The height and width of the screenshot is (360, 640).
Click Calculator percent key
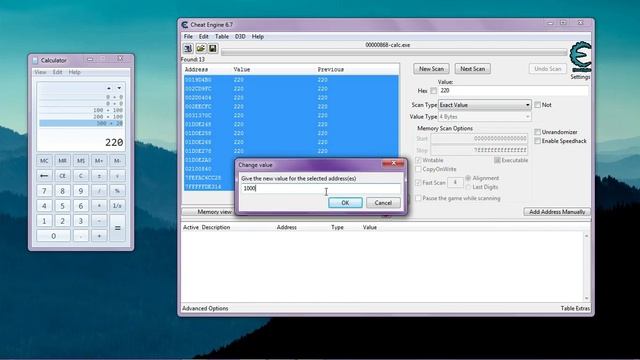[117, 191]
